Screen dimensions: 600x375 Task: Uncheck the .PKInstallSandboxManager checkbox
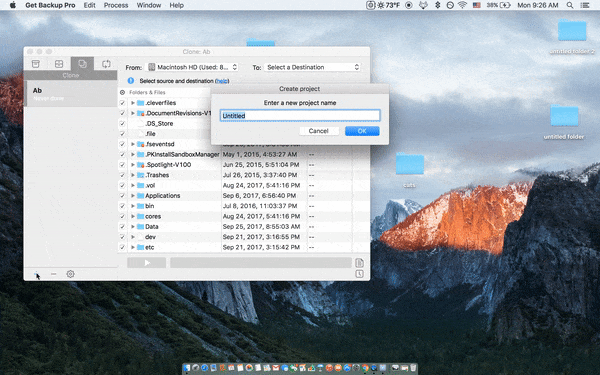click(122, 155)
